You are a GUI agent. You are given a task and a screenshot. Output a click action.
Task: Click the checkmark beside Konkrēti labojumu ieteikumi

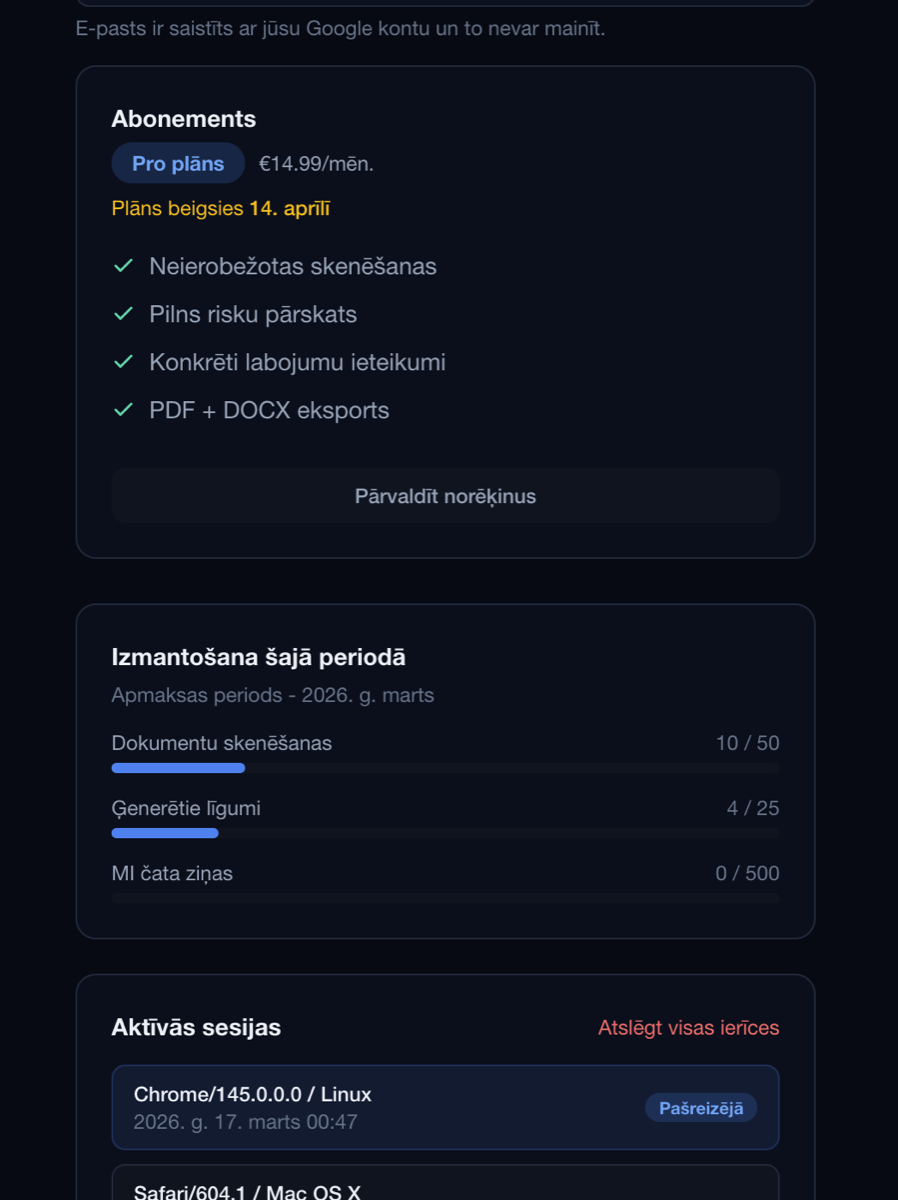(x=123, y=362)
